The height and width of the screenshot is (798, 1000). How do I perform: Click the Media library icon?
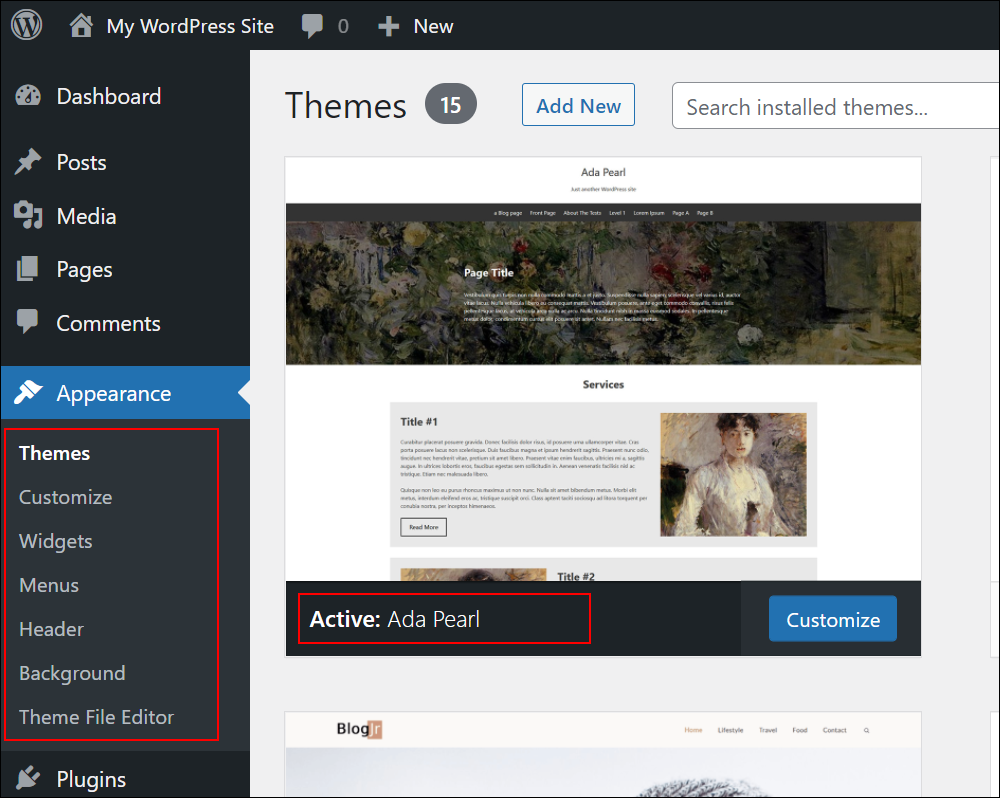pos(28,216)
